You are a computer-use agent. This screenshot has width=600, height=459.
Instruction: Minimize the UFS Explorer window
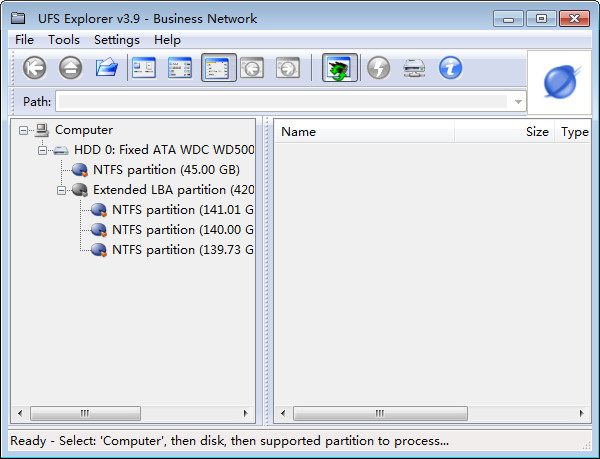[508, 18]
